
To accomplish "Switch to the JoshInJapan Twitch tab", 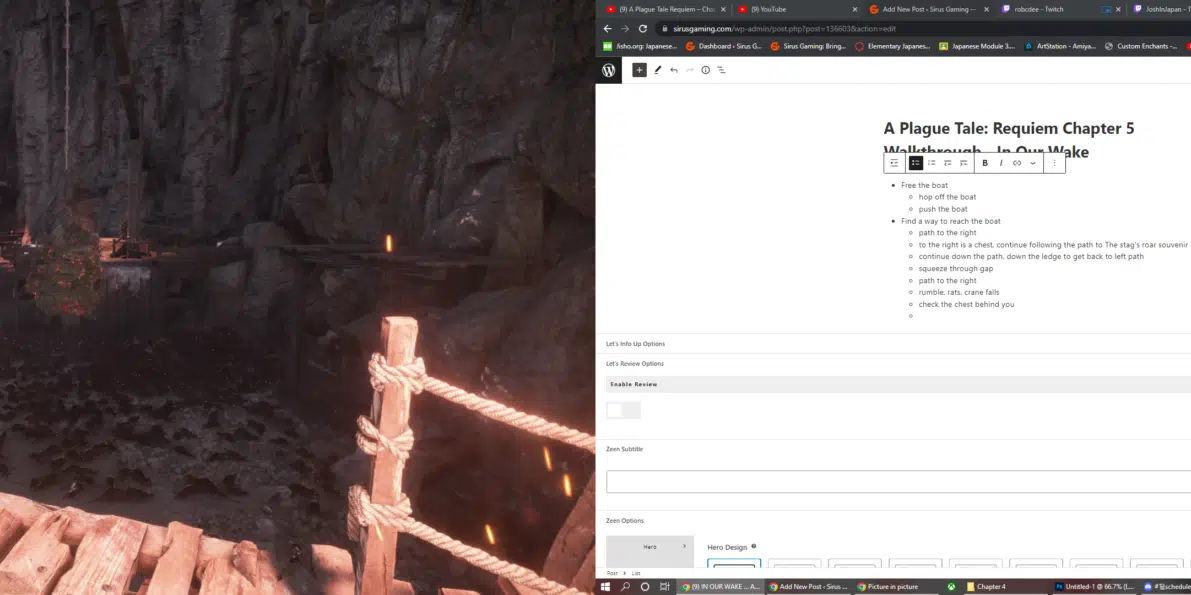I will (x=1161, y=9).
